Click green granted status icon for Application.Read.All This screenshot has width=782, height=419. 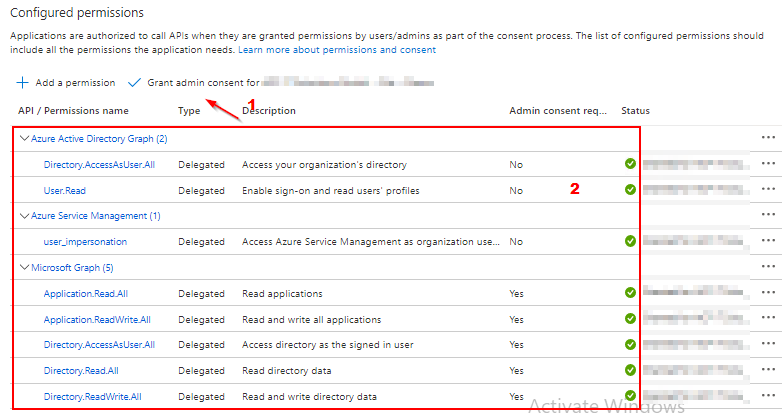(630, 293)
